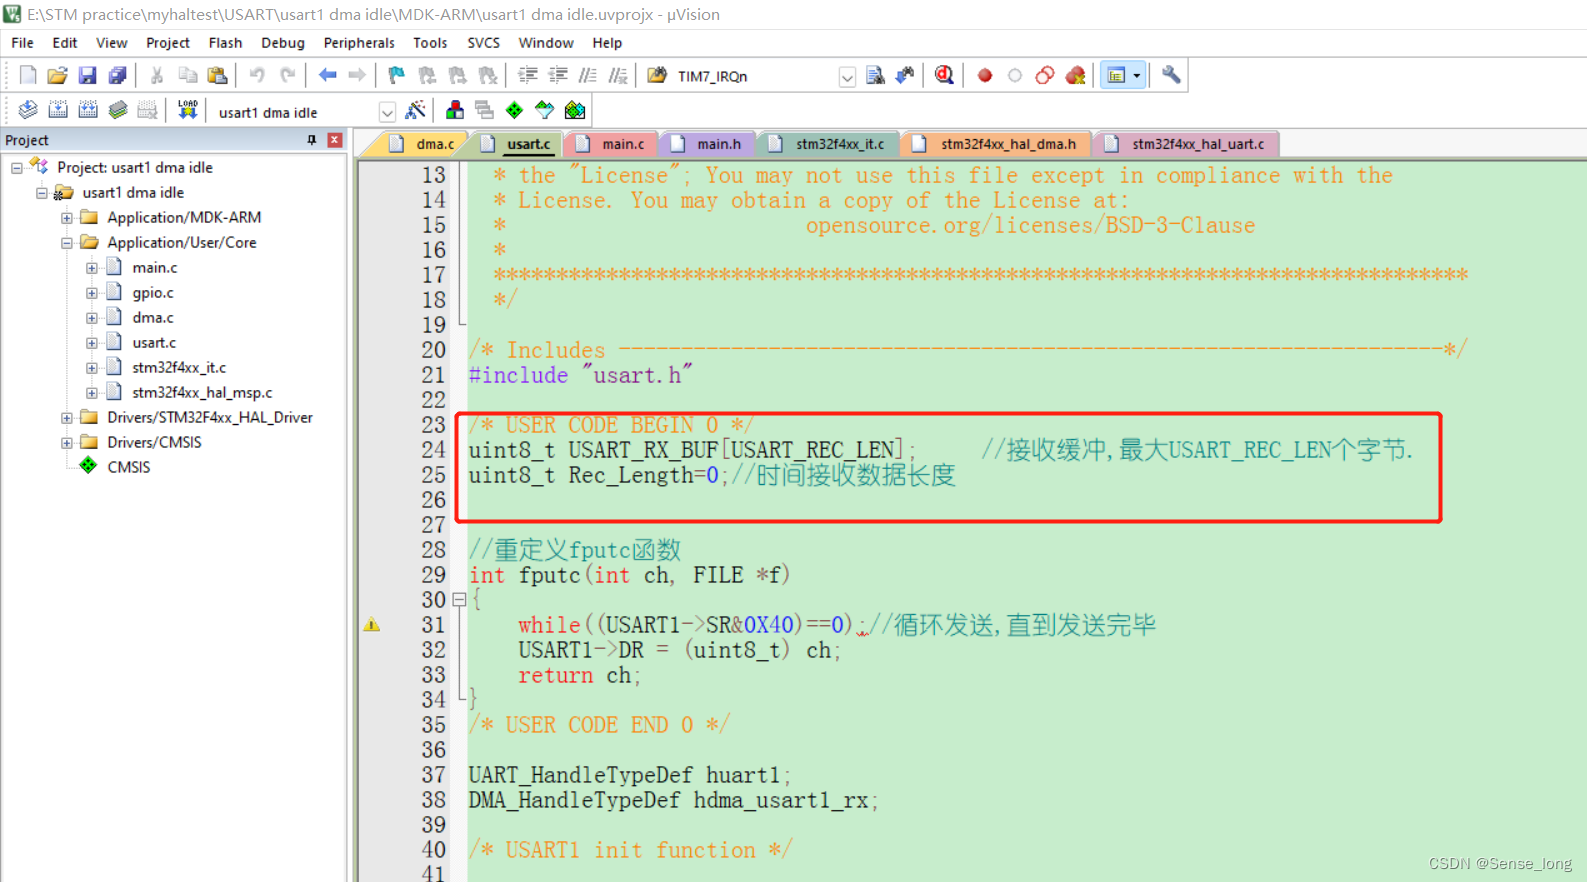Viewport: 1587px width, 882px height.
Task: Start or stop debug session
Action: pos(944,75)
